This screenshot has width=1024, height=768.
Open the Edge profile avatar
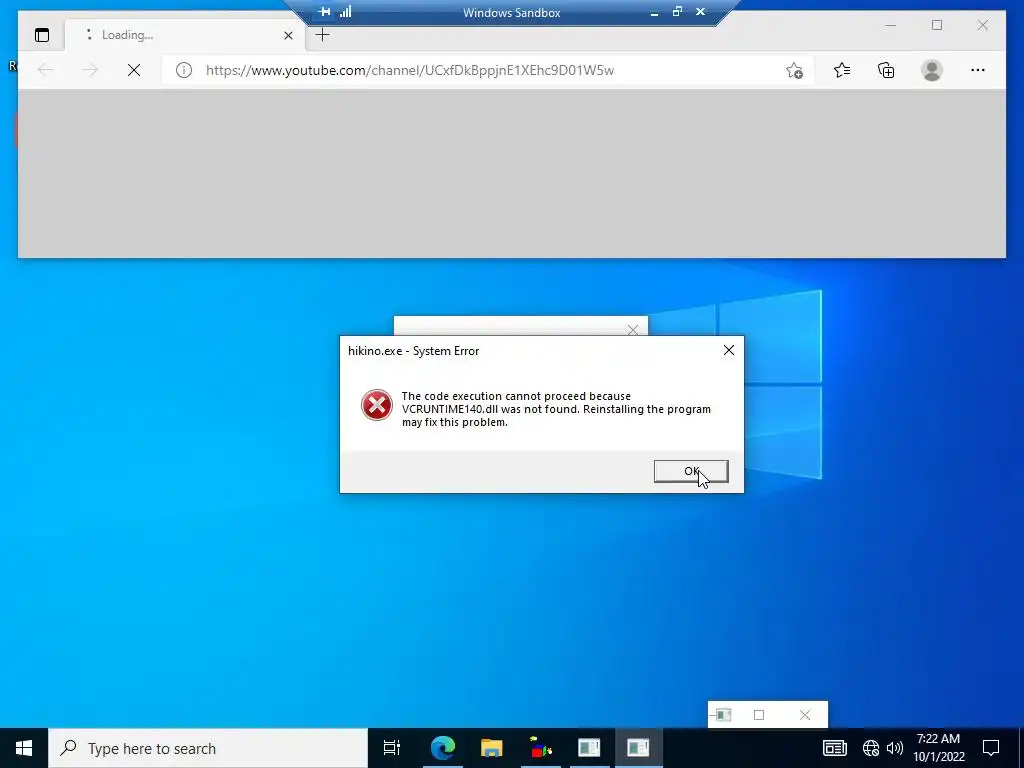[x=932, y=70]
